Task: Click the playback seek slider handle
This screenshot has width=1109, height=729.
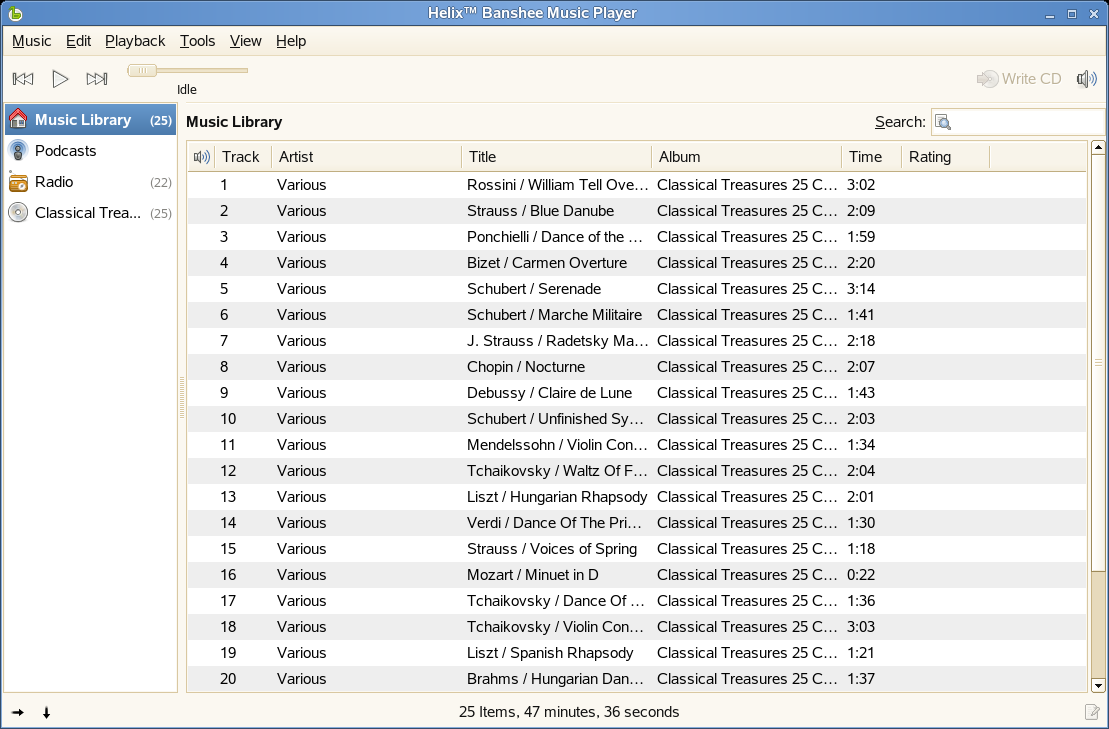Action: (x=142, y=70)
